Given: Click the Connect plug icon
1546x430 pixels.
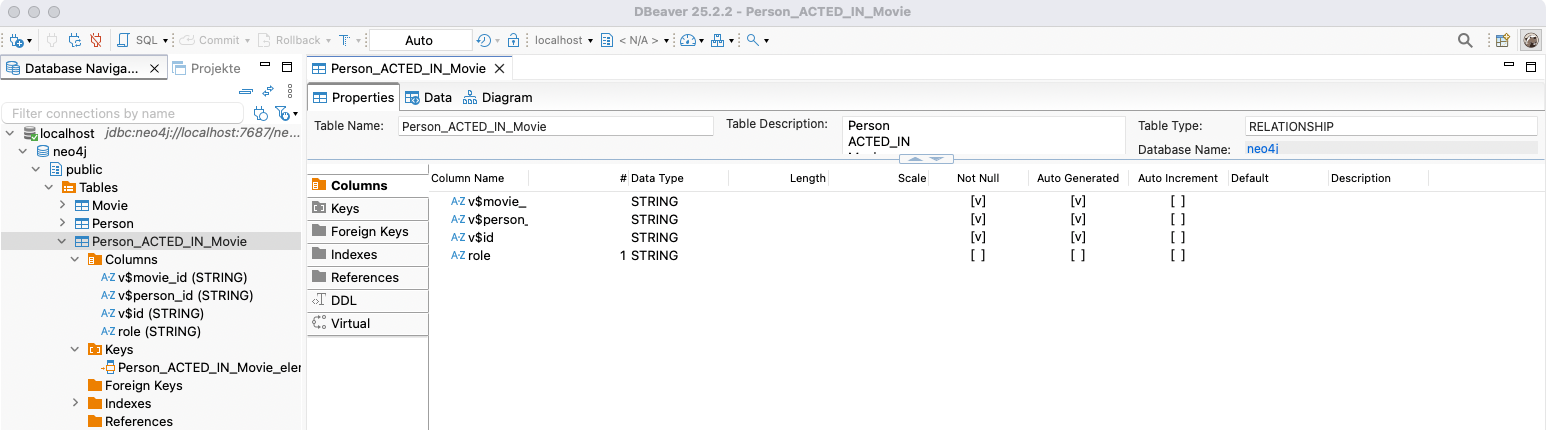Looking at the screenshot, I should [52, 41].
